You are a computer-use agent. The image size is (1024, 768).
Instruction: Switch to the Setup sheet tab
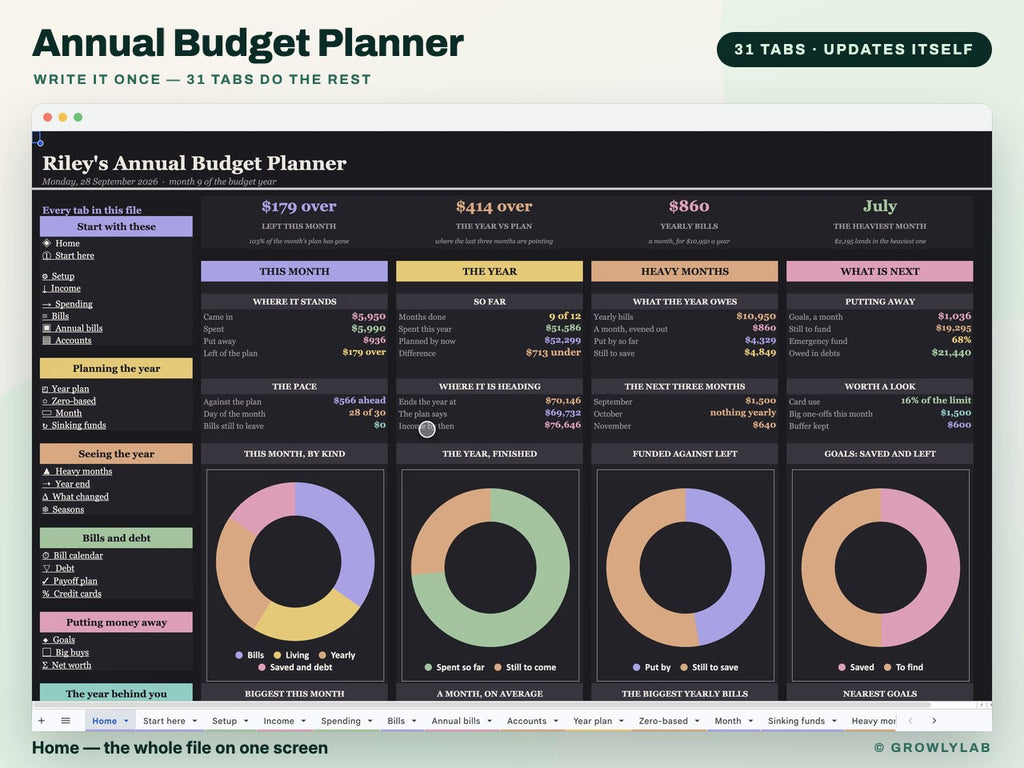click(x=224, y=720)
